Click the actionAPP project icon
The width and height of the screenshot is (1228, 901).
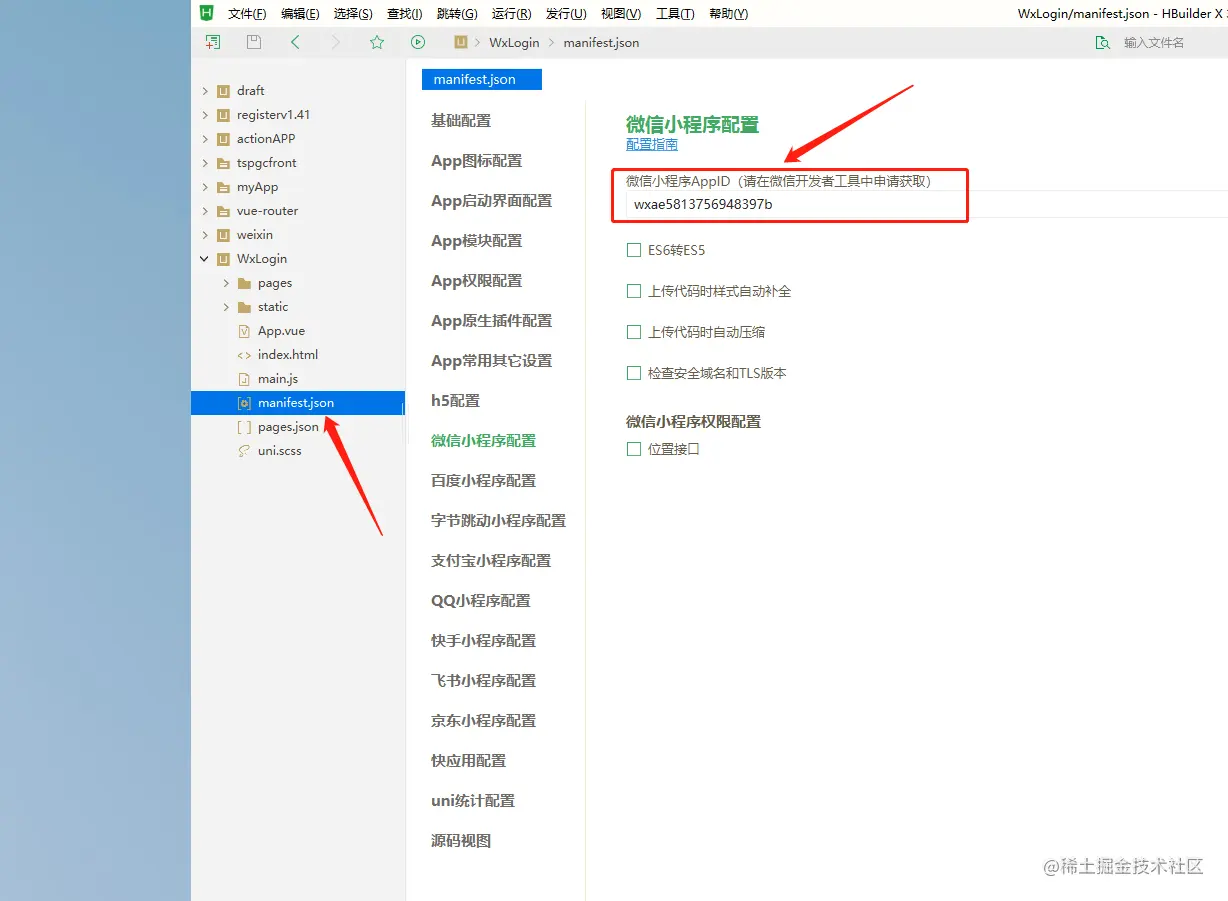coord(224,139)
